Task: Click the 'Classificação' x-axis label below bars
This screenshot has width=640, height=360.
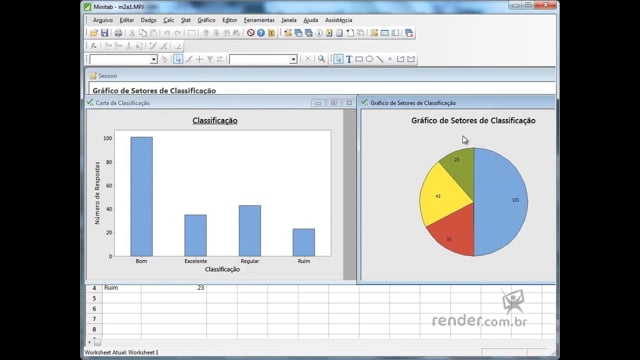Action: pyautogui.click(x=222, y=269)
